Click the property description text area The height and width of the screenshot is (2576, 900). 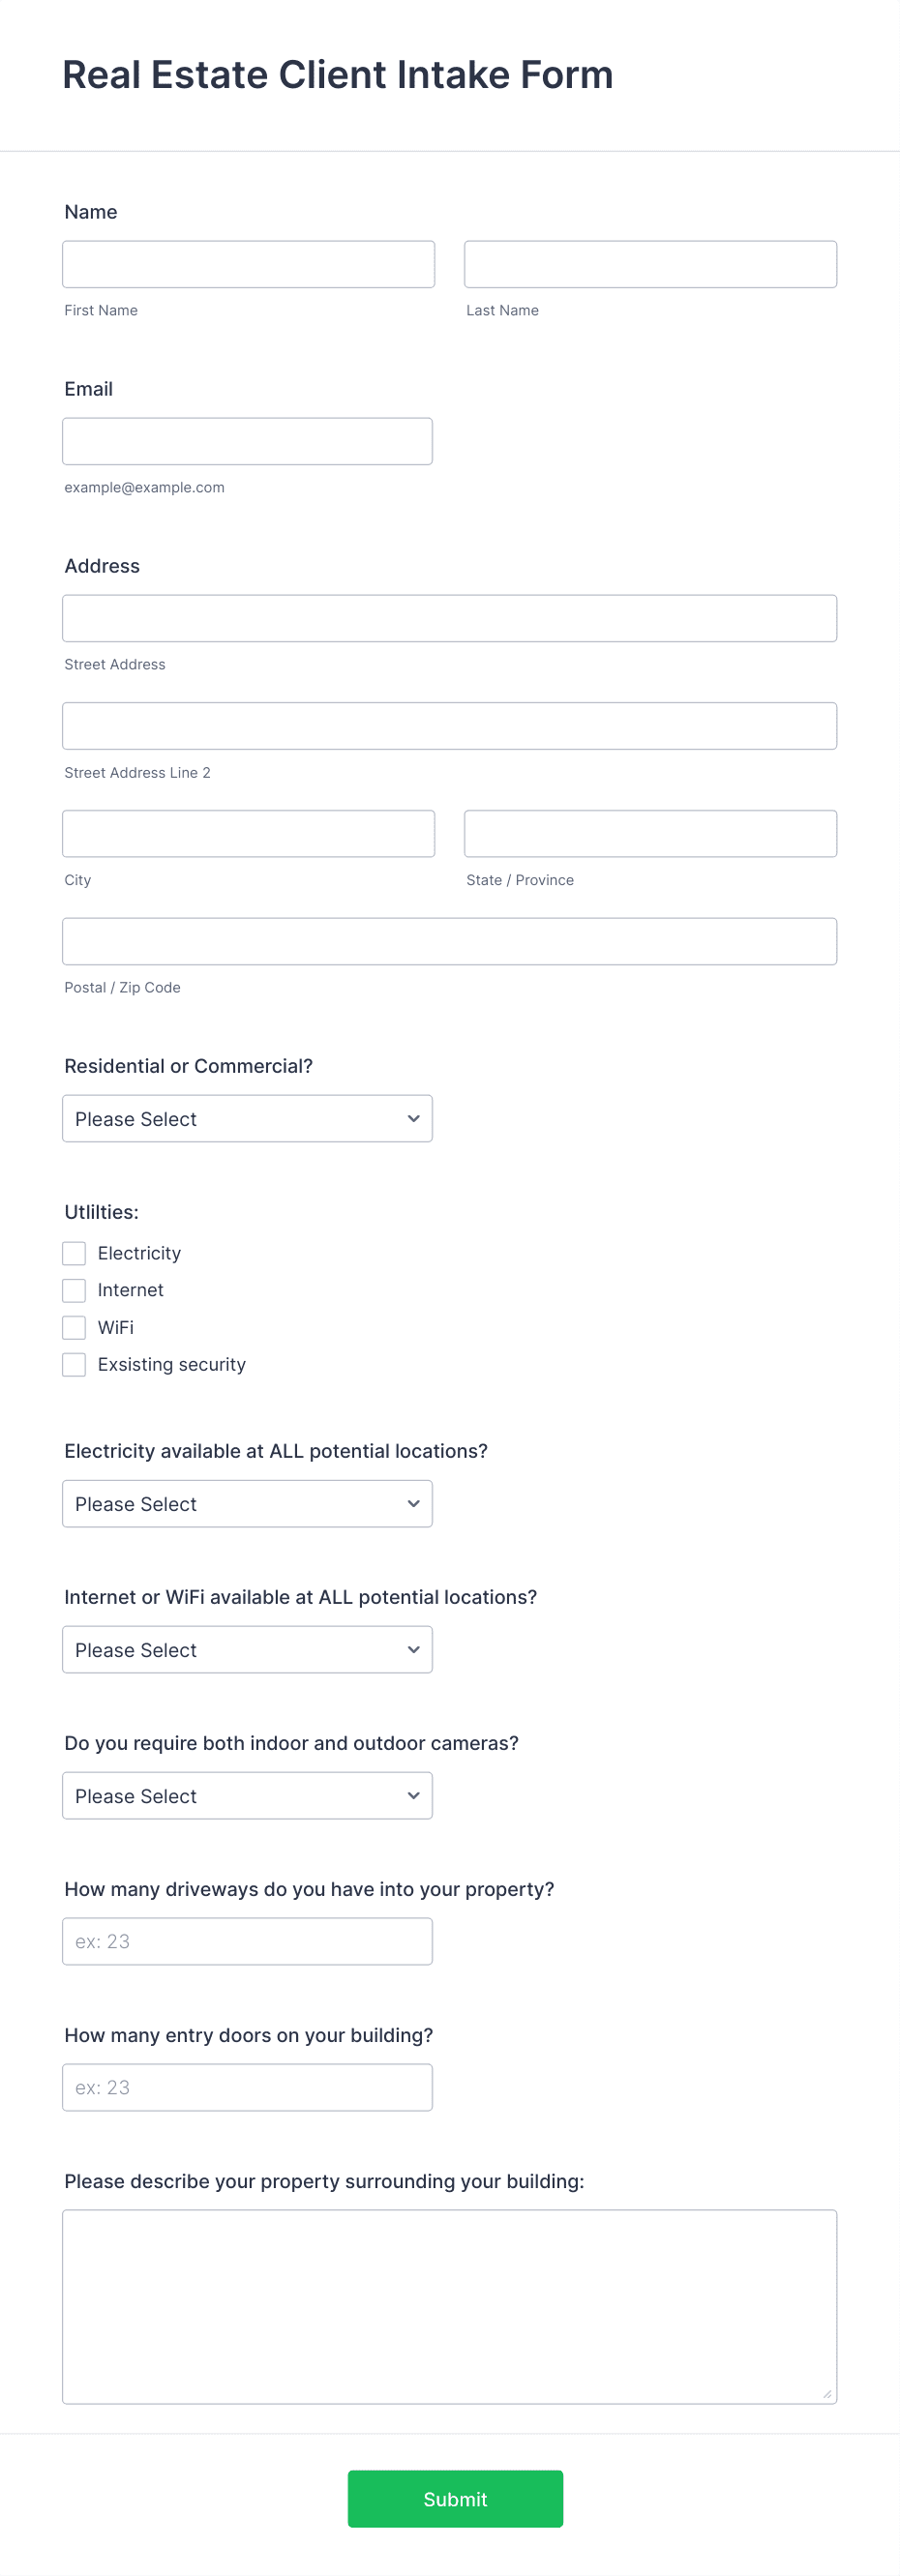[x=448, y=2300]
